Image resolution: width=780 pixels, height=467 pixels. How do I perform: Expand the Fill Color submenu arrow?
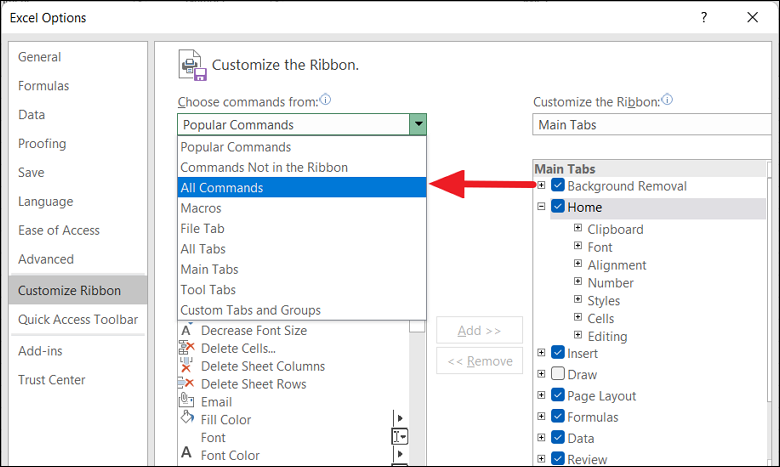point(399,418)
